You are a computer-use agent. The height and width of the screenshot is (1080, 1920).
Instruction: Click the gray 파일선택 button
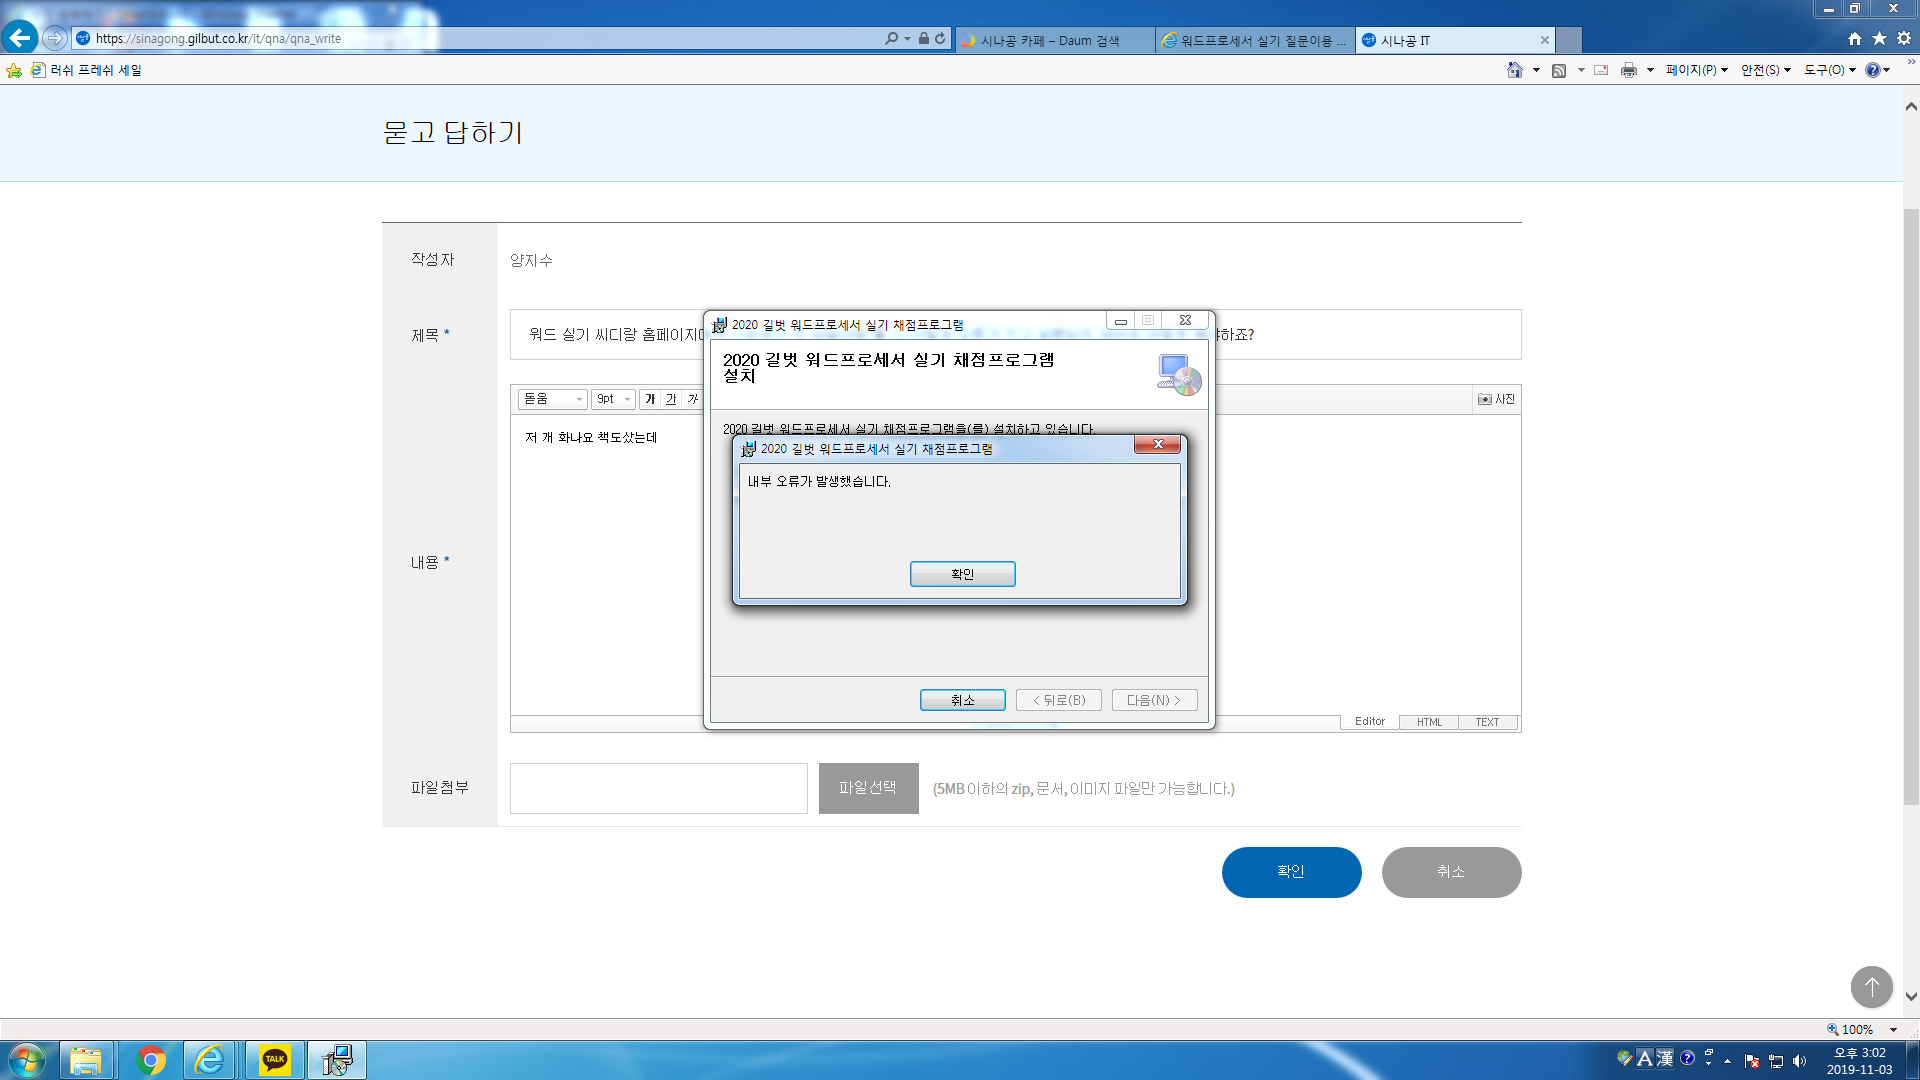(x=868, y=788)
